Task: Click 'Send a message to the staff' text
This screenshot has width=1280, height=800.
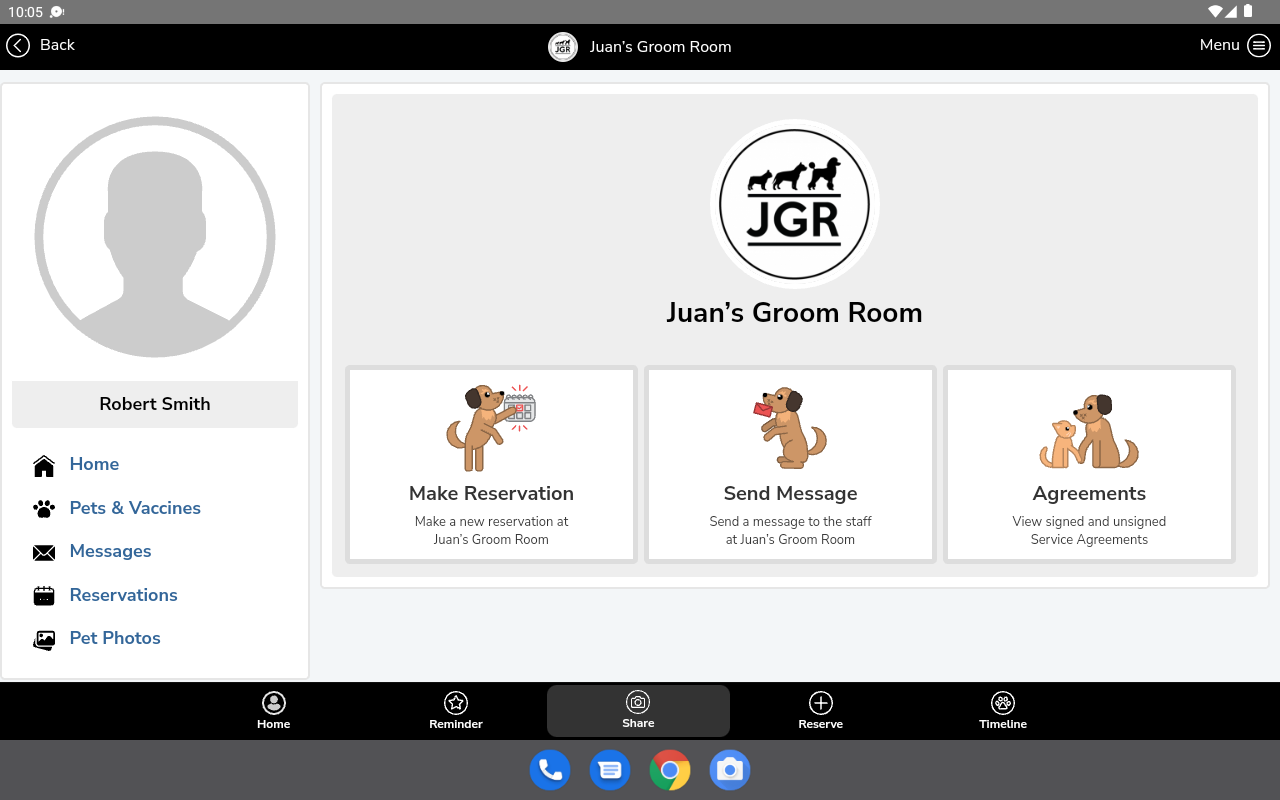Action: pos(790,521)
